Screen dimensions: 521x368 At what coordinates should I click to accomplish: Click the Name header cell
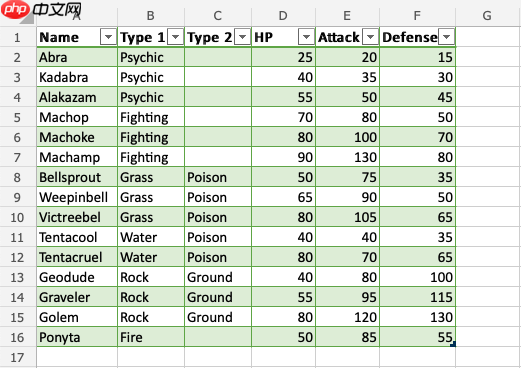77,37
